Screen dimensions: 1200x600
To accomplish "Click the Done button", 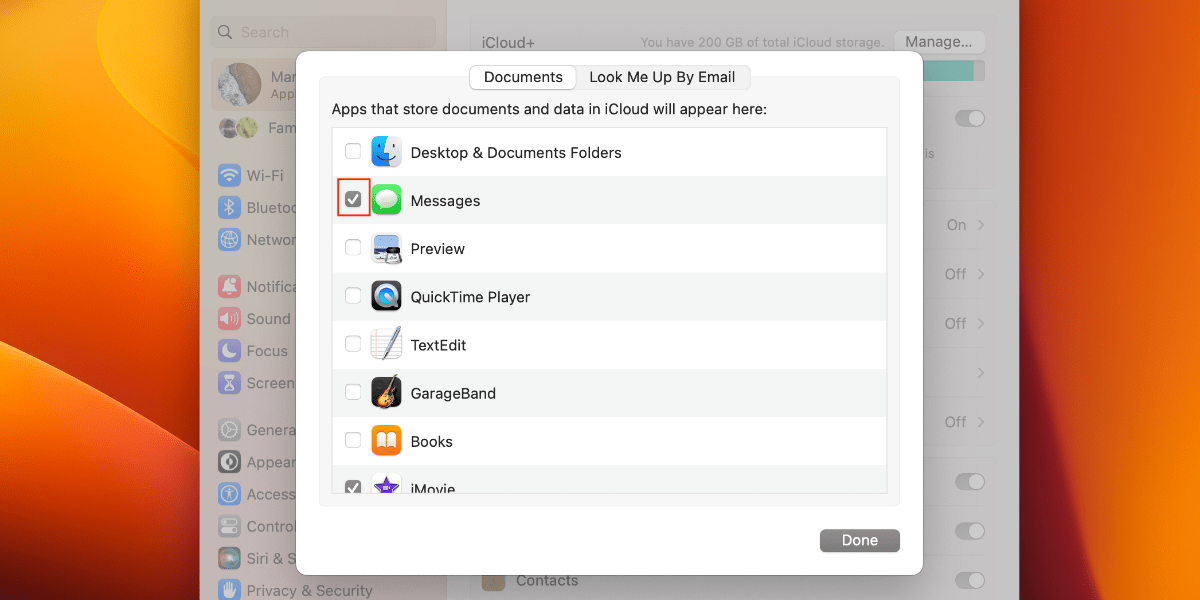I will tap(859, 540).
